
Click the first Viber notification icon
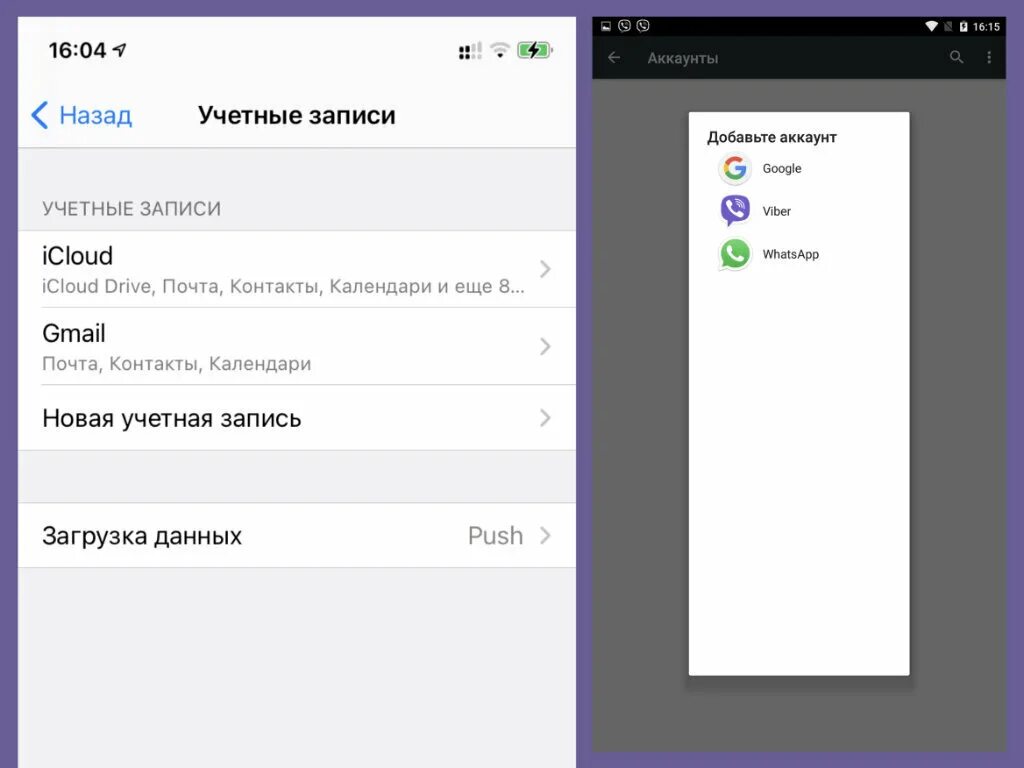624,25
